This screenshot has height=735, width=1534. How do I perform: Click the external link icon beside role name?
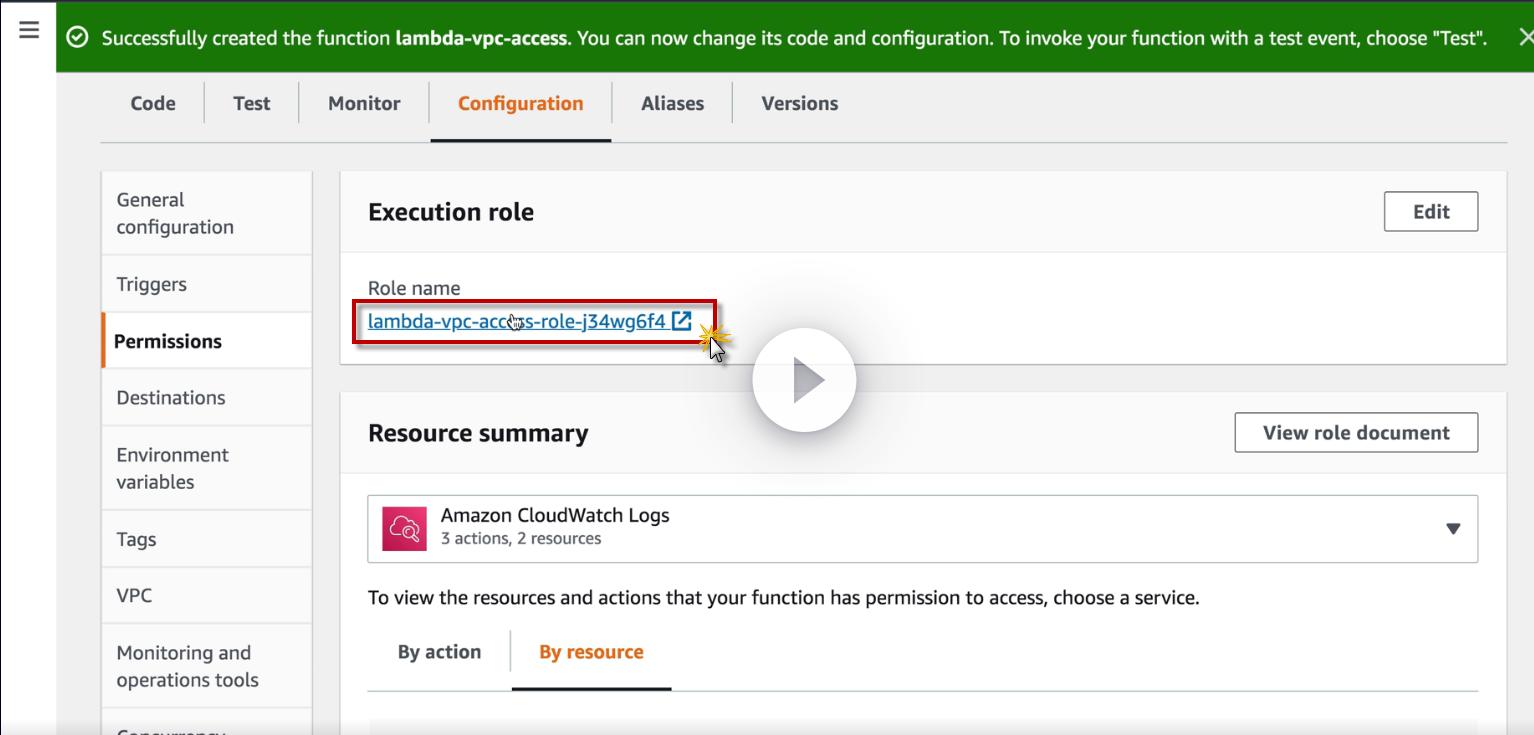(x=682, y=321)
